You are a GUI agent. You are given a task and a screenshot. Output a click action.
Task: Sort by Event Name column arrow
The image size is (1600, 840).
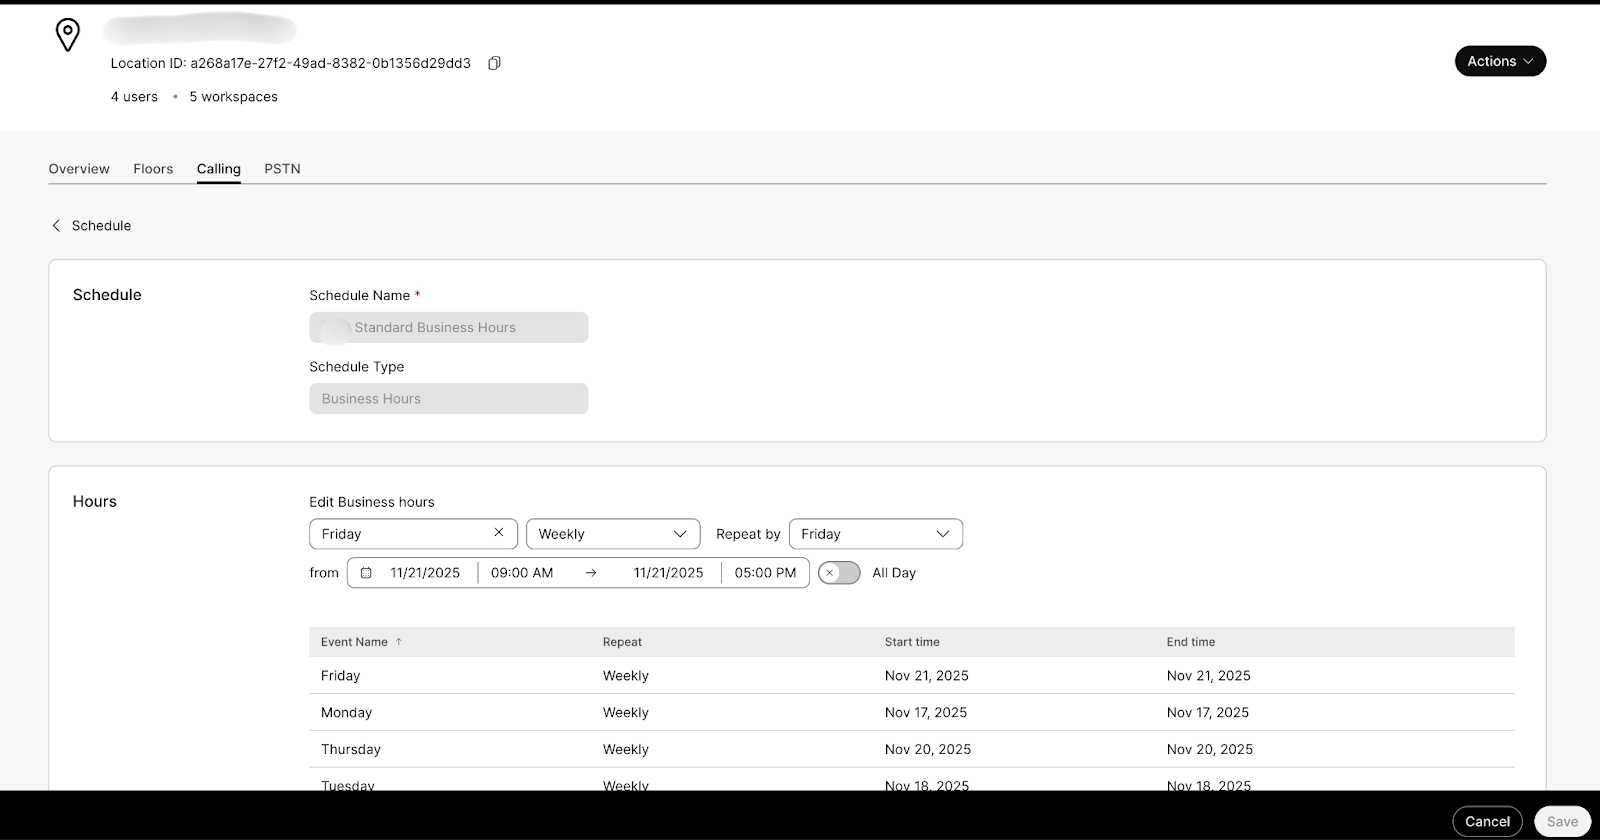pyautogui.click(x=399, y=642)
